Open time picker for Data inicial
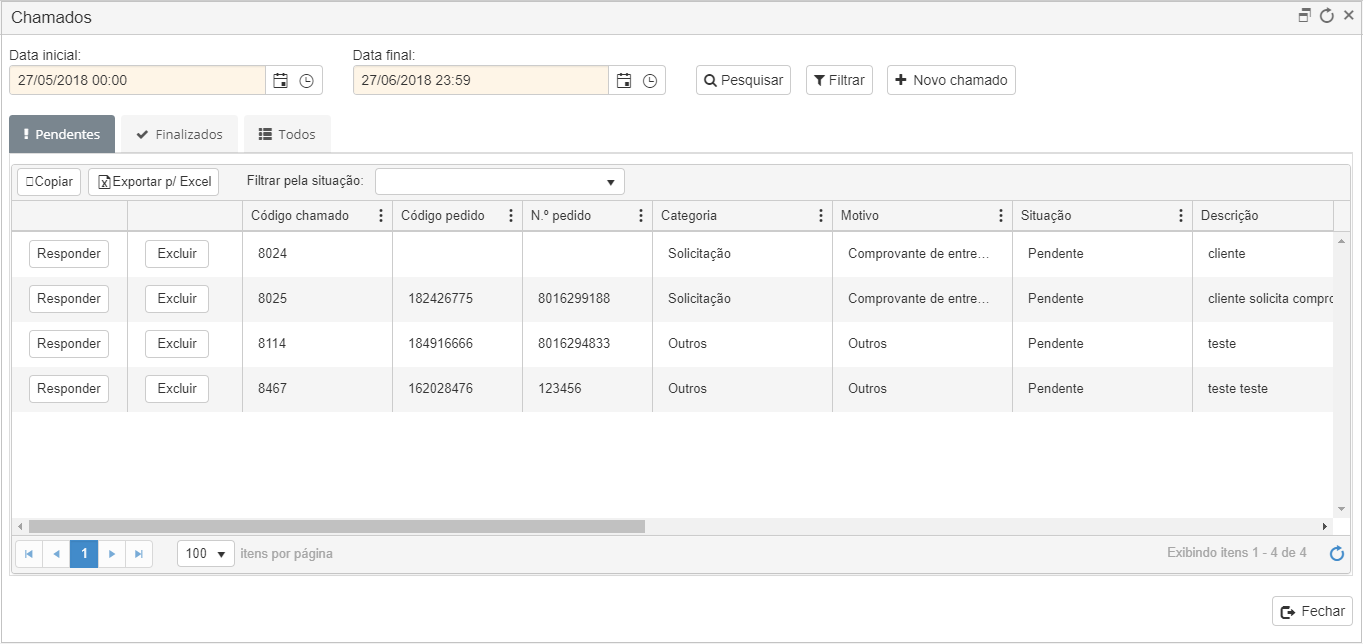Image resolution: width=1363 pixels, height=644 pixels. tap(306, 81)
